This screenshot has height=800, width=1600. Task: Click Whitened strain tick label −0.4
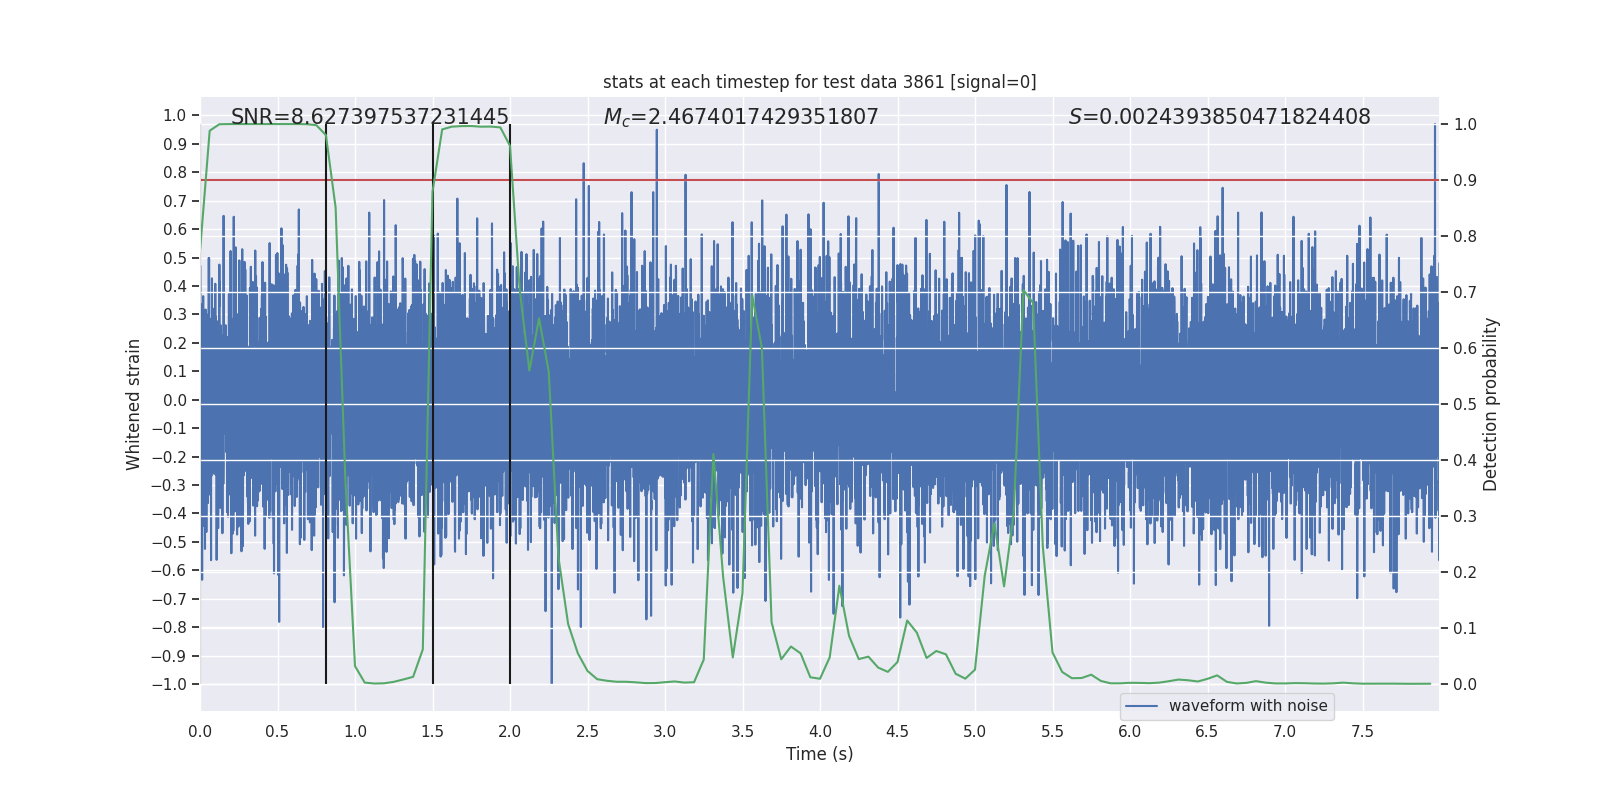pos(169,514)
